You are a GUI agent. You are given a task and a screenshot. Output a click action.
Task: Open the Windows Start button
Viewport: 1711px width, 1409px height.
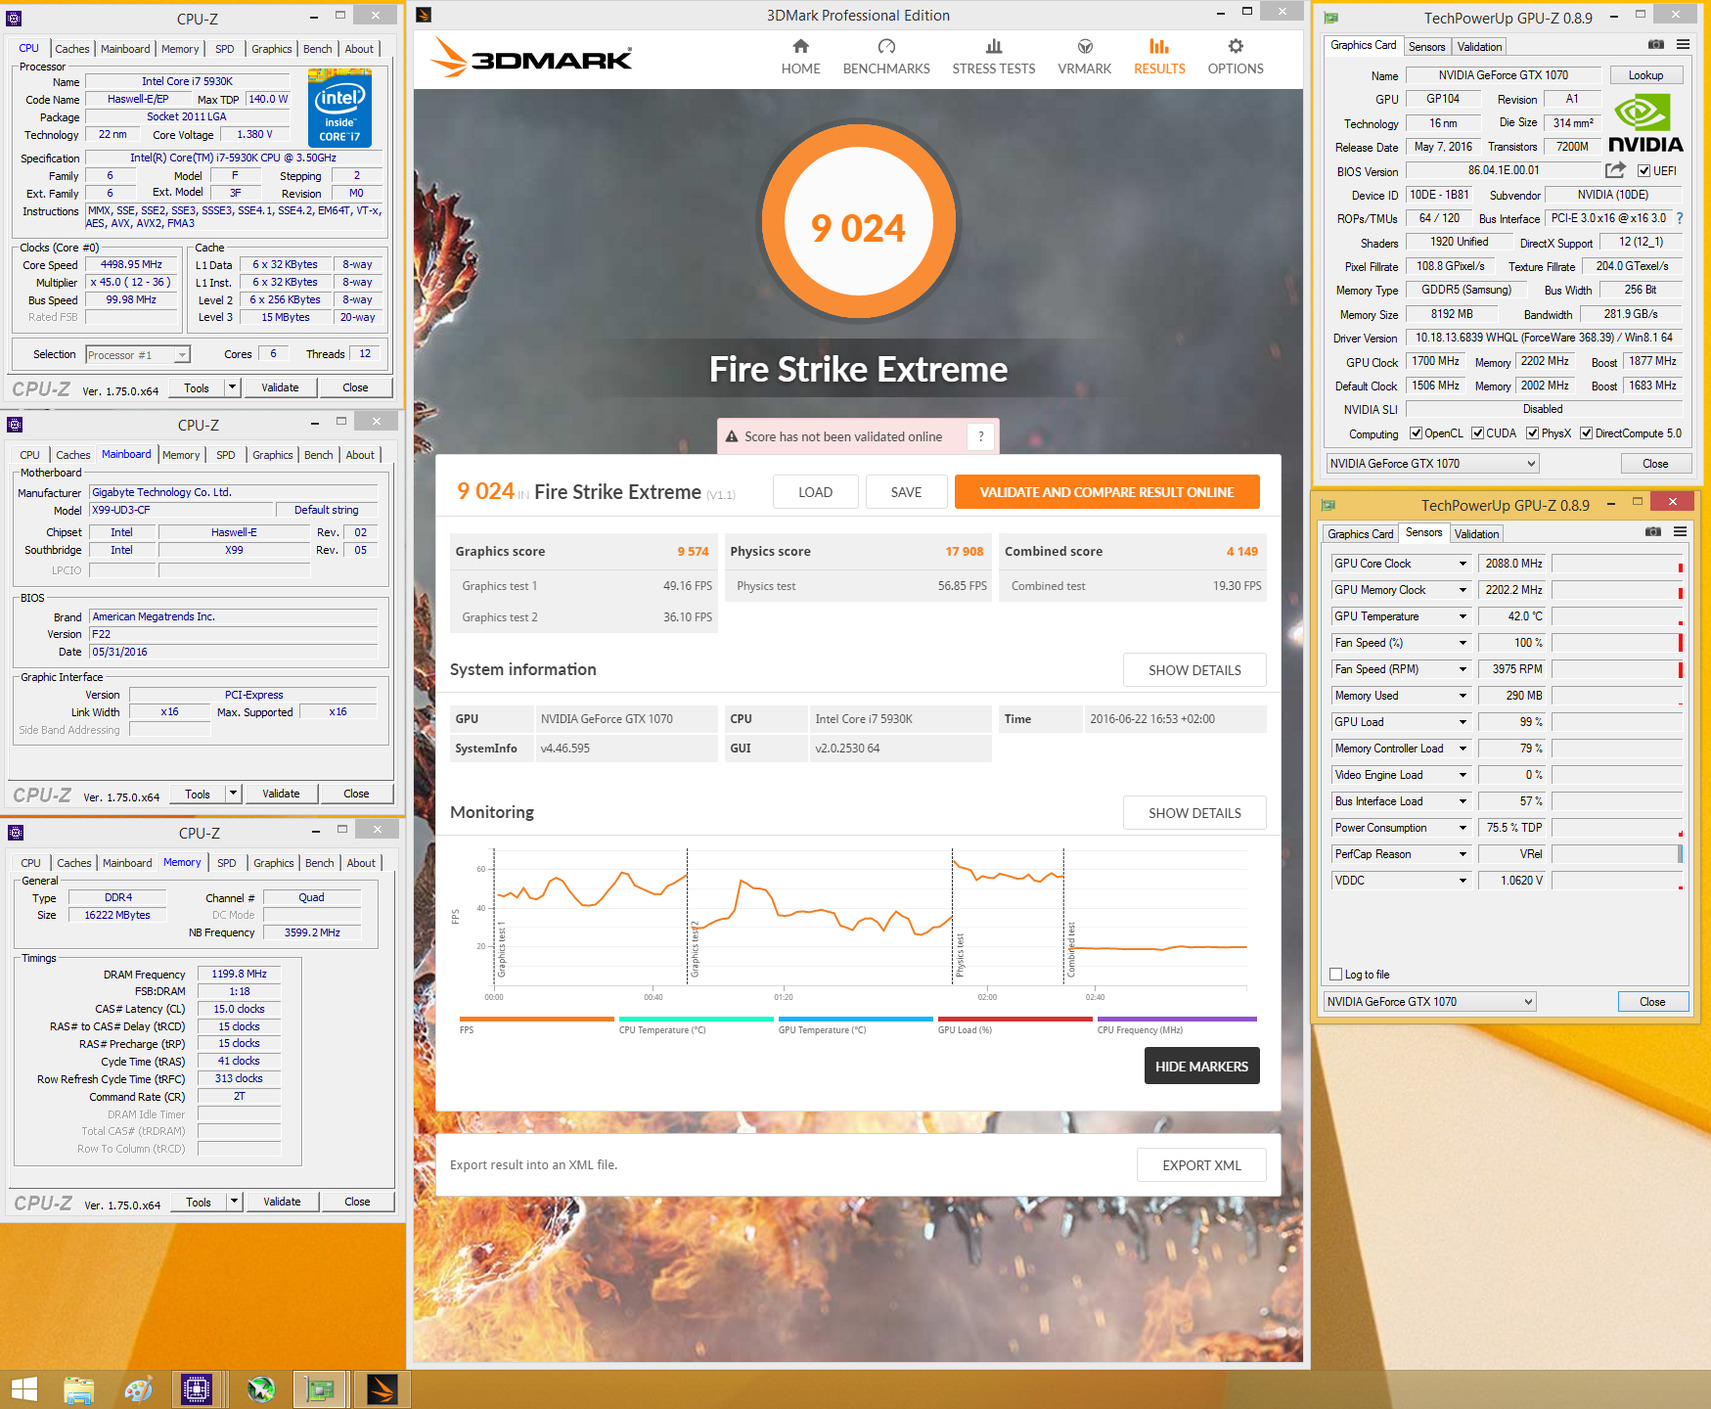click(24, 1389)
